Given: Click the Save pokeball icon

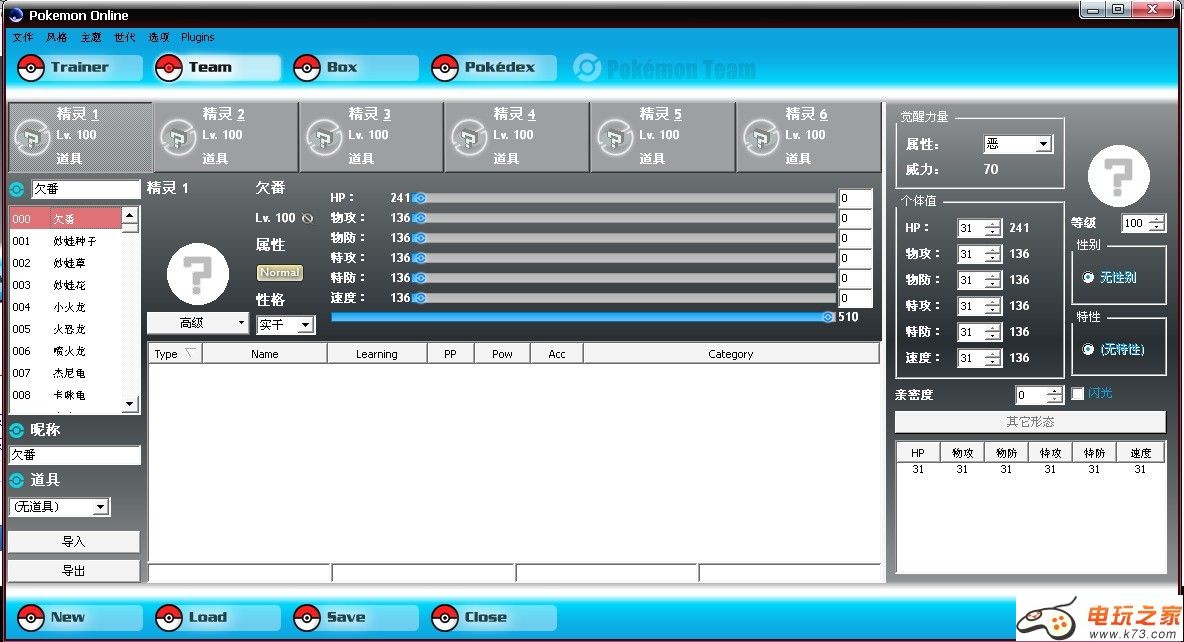Looking at the screenshot, I should tap(307, 617).
